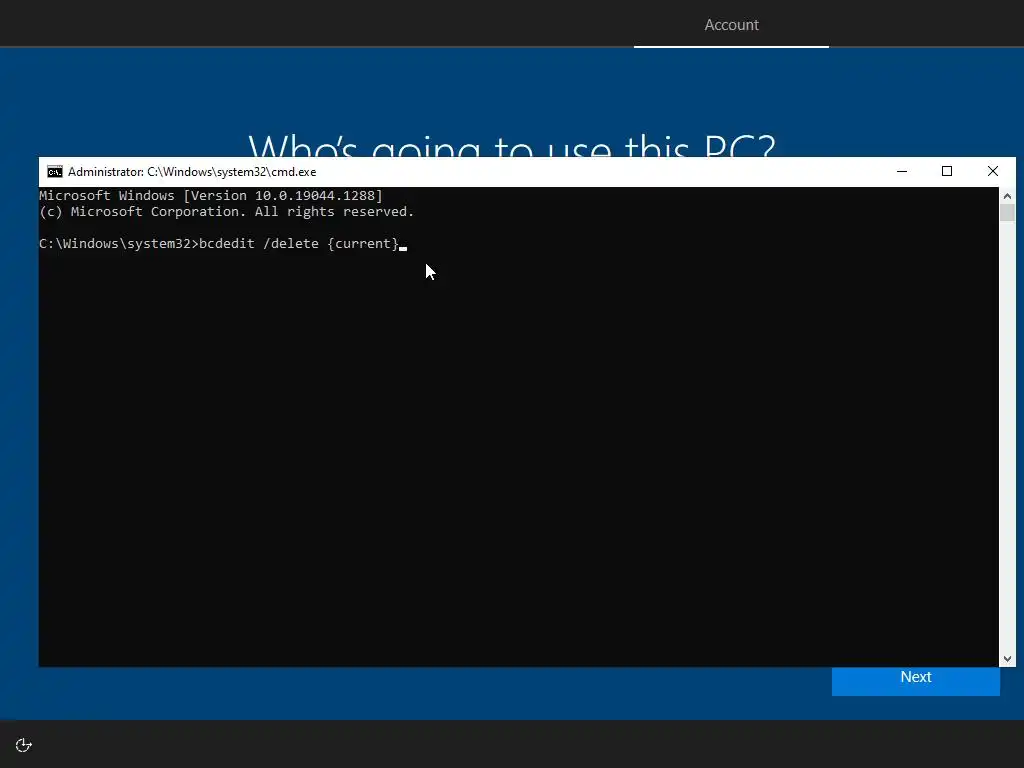Click the cmd scrollbar thumb

1007,213
